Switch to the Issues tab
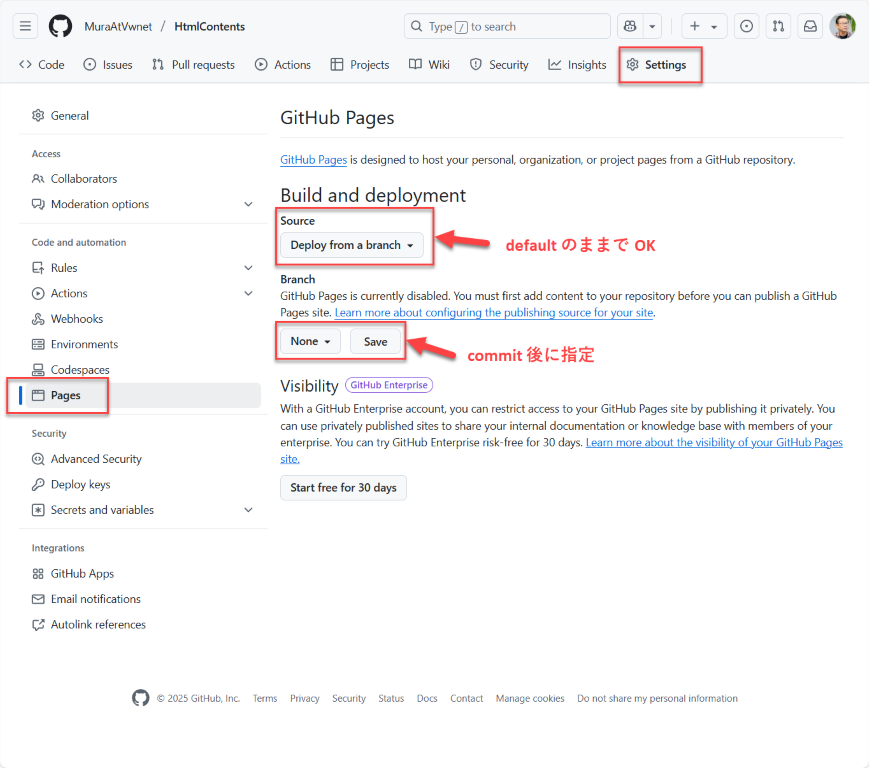 pyautogui.click(x=108, y=65)
